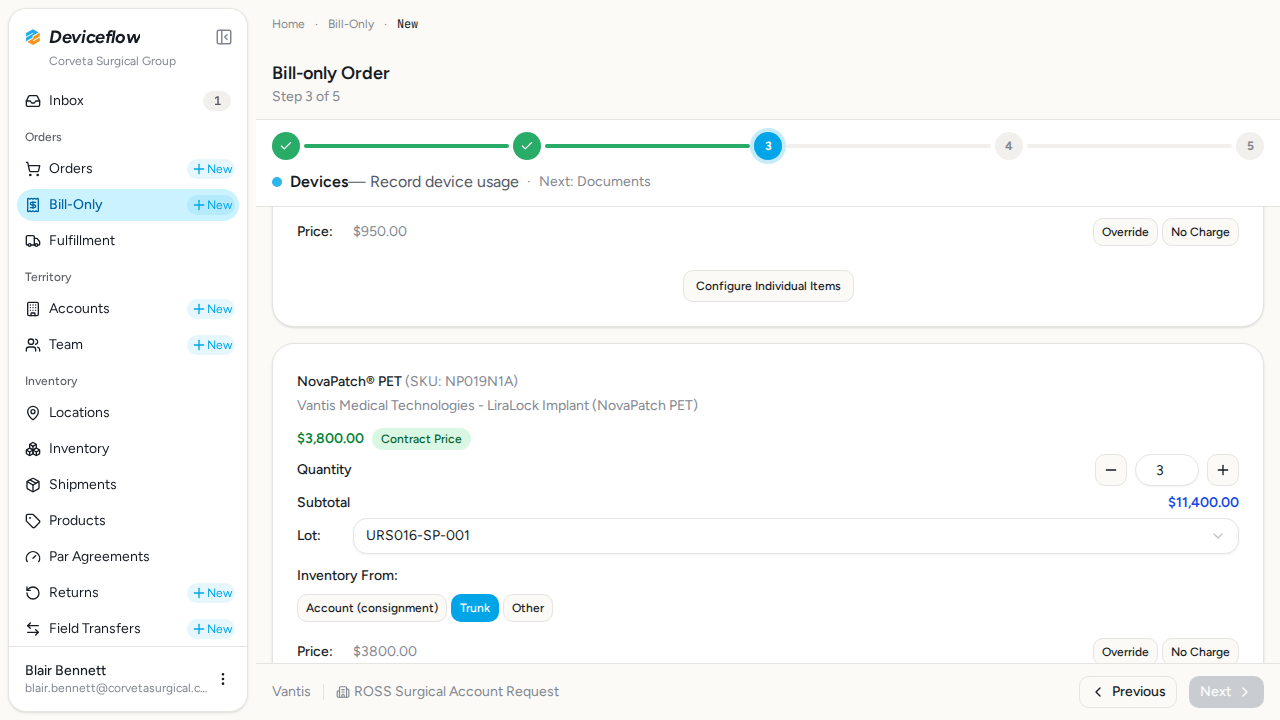Click the Accounts building icon

(33, 309)
